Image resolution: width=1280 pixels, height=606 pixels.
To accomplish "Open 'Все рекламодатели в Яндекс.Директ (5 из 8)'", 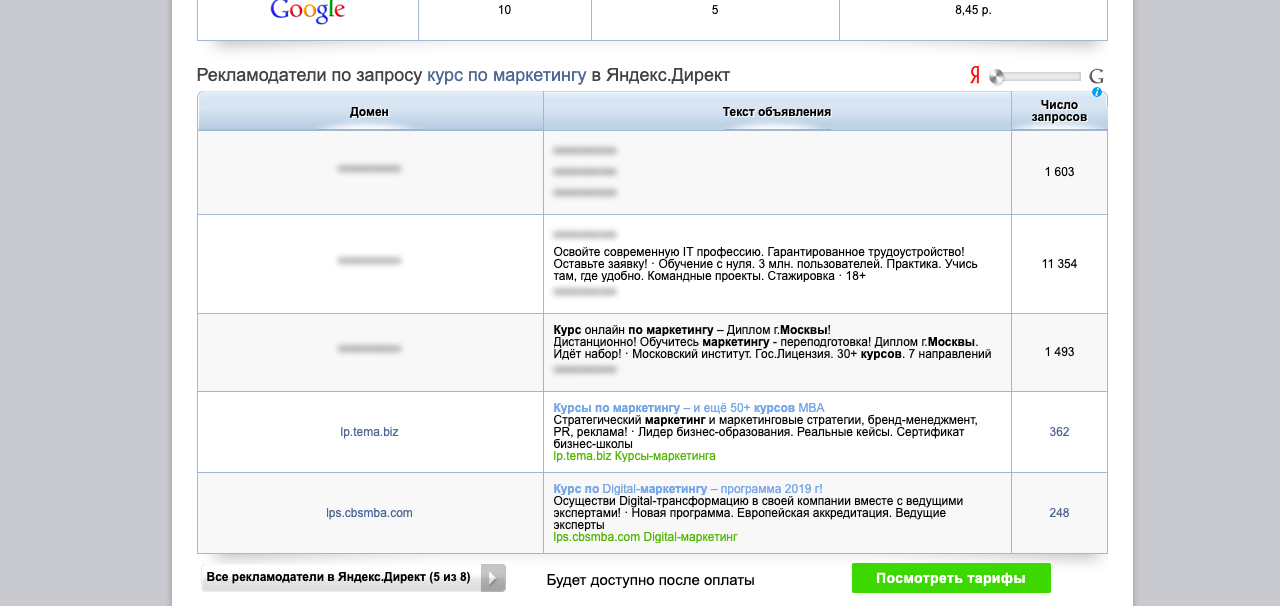I will coord(353,578).
